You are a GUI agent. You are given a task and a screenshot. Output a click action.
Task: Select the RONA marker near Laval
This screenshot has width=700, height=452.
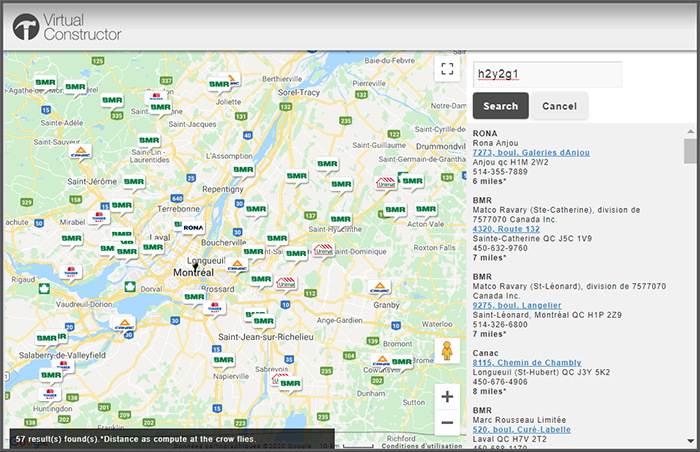pyautogui.click(x=193, y=228)
